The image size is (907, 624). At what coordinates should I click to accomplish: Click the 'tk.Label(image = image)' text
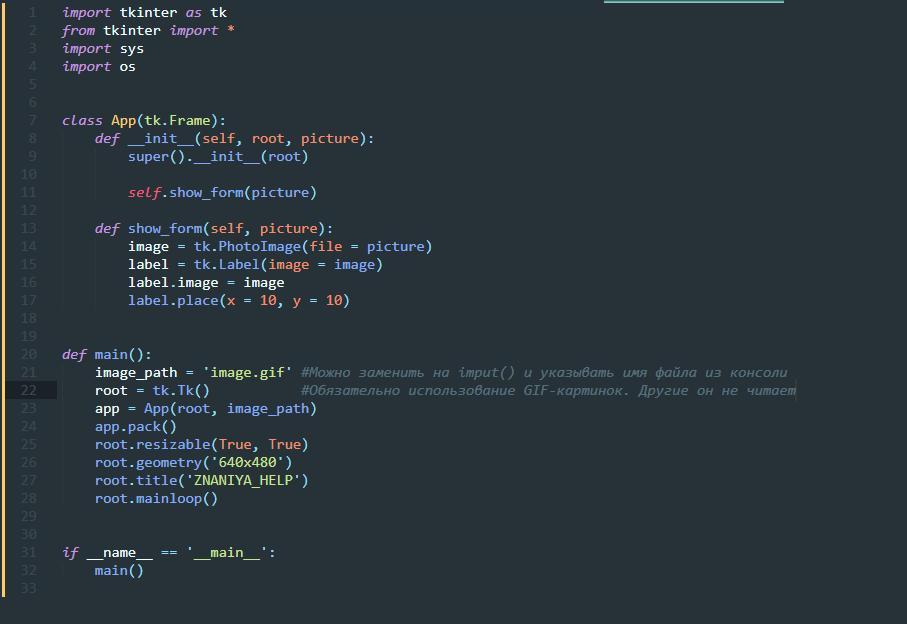[x=288, y=264]
